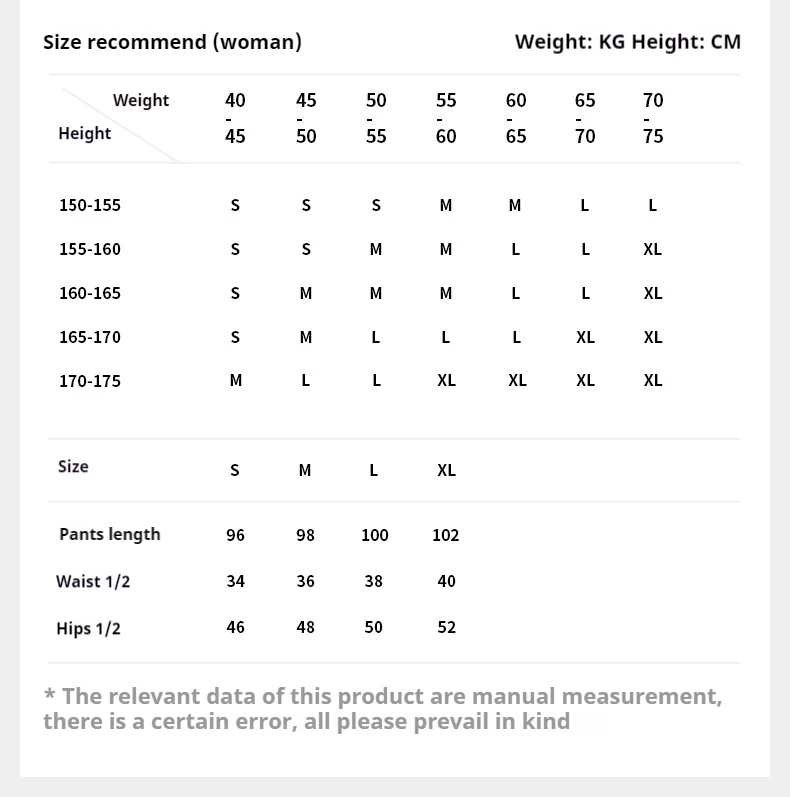Click the 'Waist 1/2' row label

coord(93,581)
